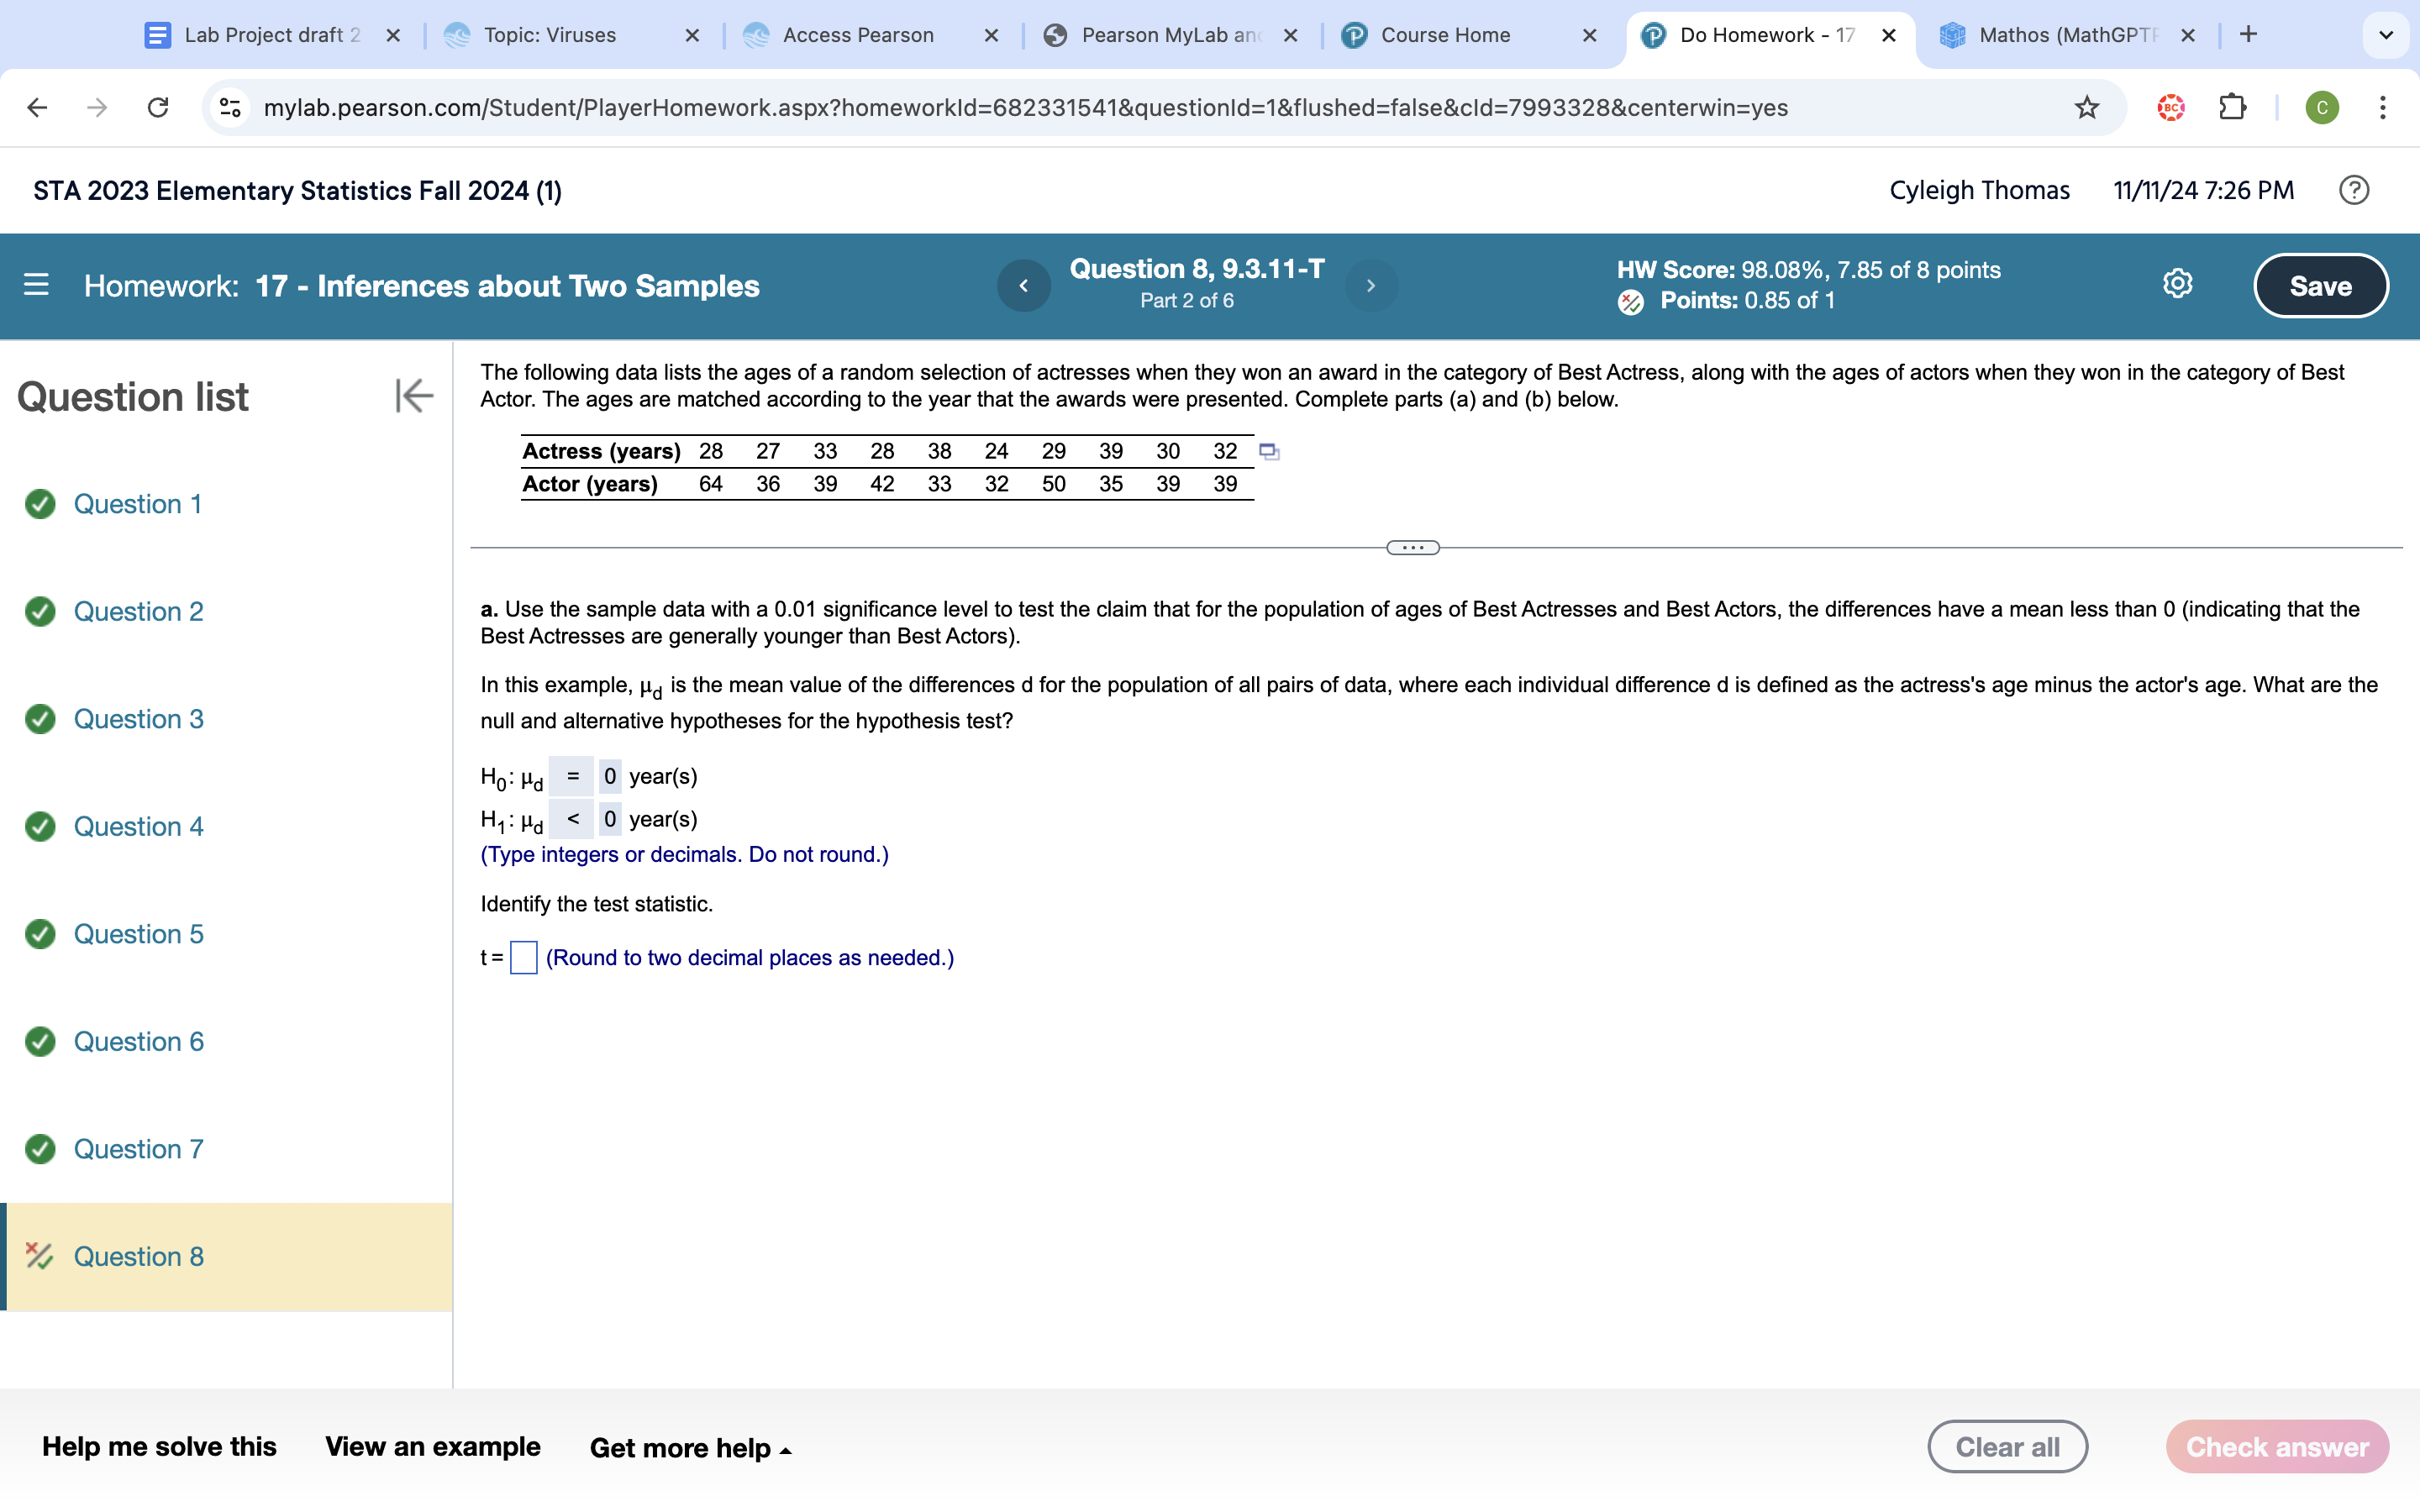Image resolution: width=2420 pixels, height=1512 pixels.
Task: Click the address bar URL
Action: tap(1025, 107)
